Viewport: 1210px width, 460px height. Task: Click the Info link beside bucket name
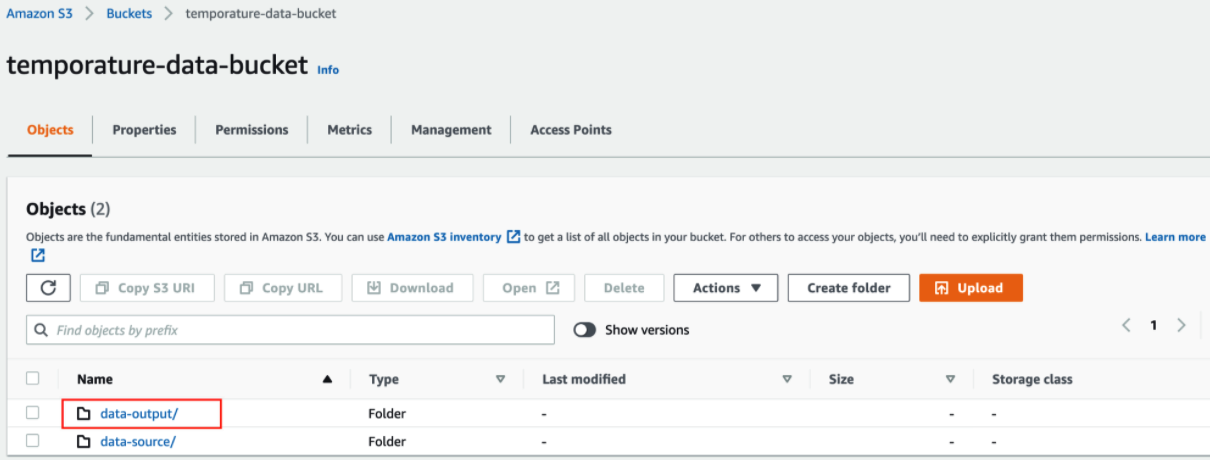(x=328, y=70)
